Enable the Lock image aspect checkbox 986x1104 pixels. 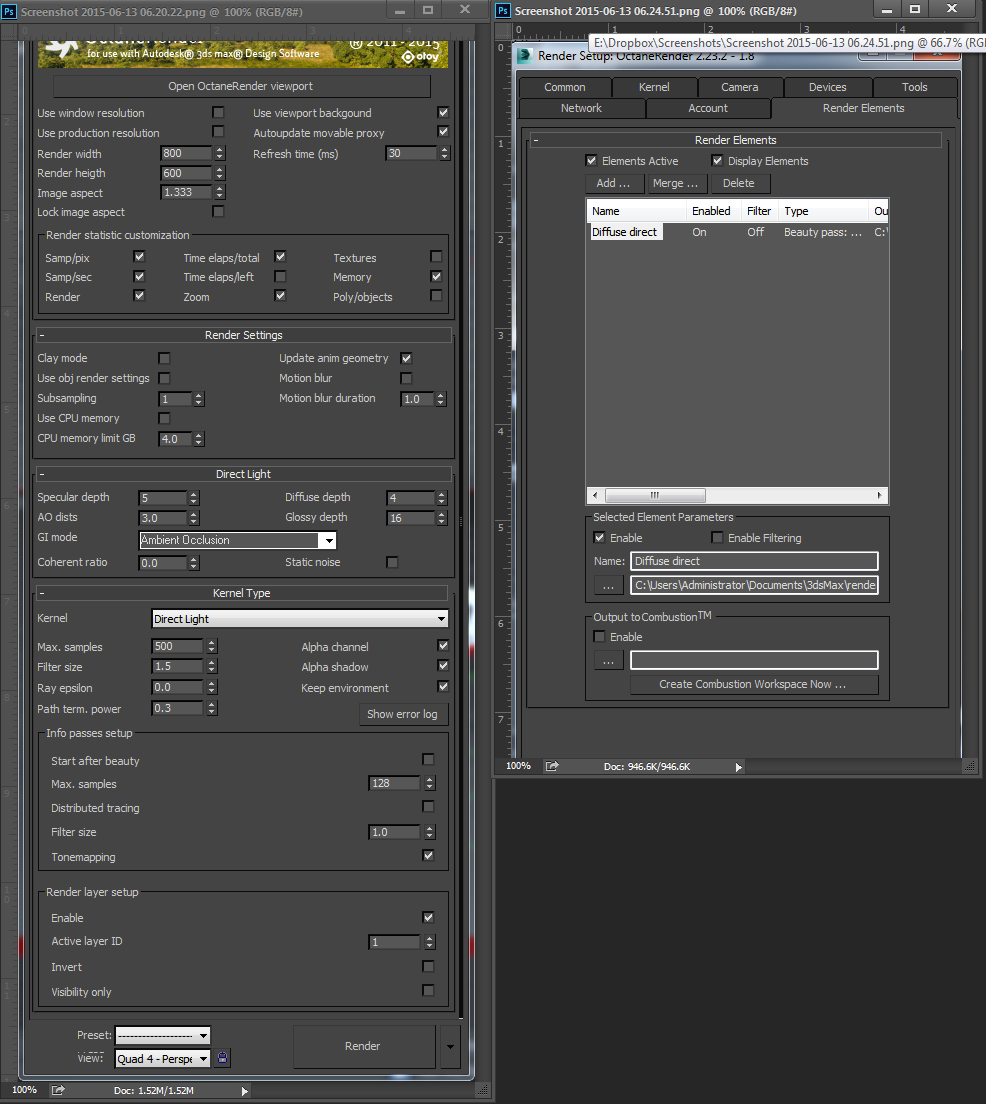(218, 211)
